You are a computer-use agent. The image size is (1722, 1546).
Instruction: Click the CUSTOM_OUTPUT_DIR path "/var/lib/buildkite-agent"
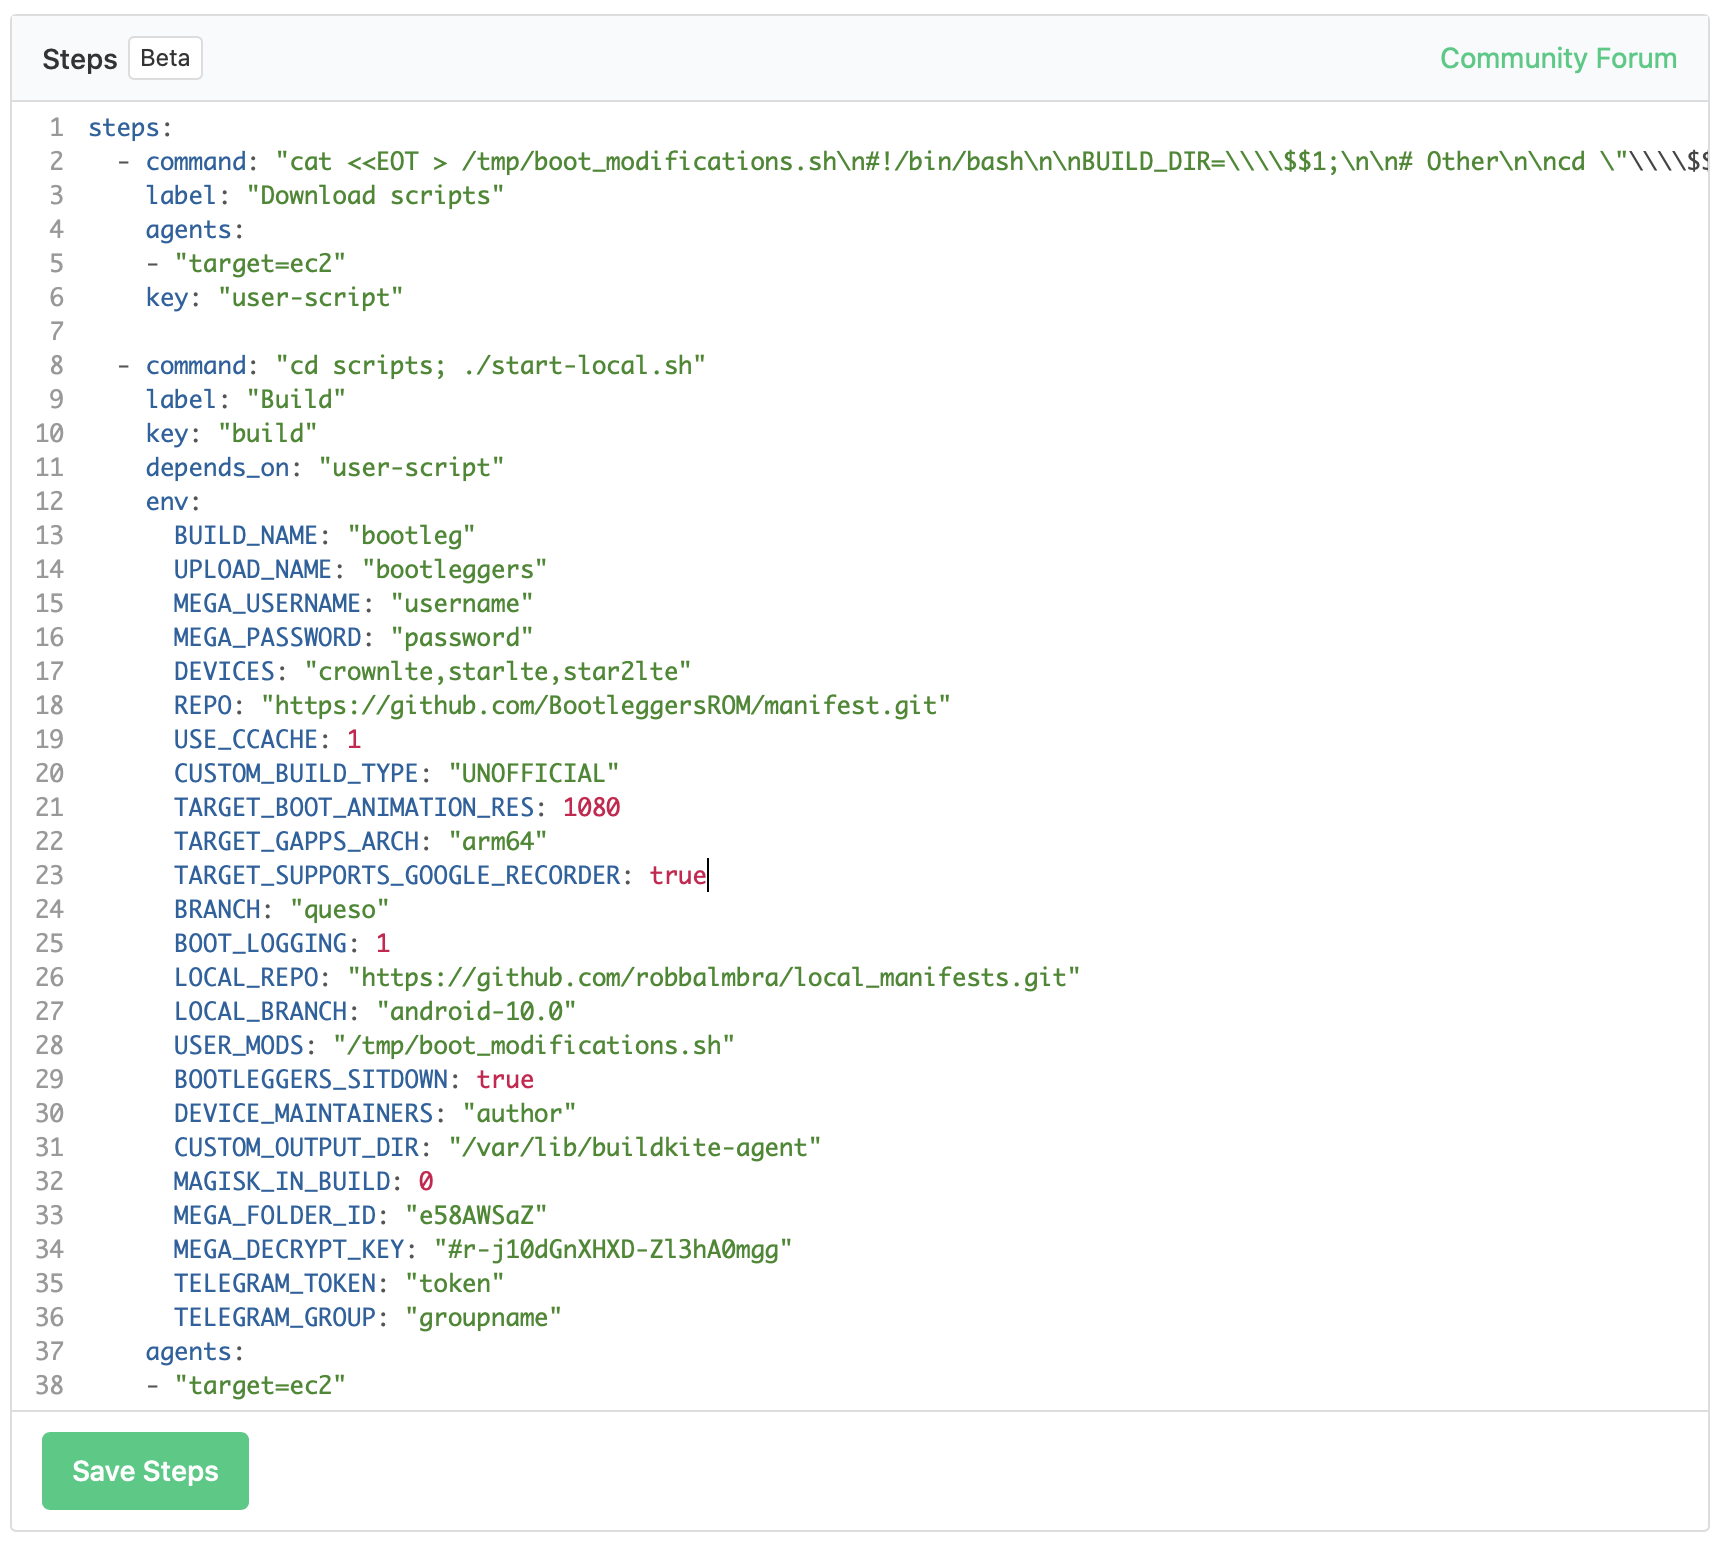click(x=635, y=1148)
